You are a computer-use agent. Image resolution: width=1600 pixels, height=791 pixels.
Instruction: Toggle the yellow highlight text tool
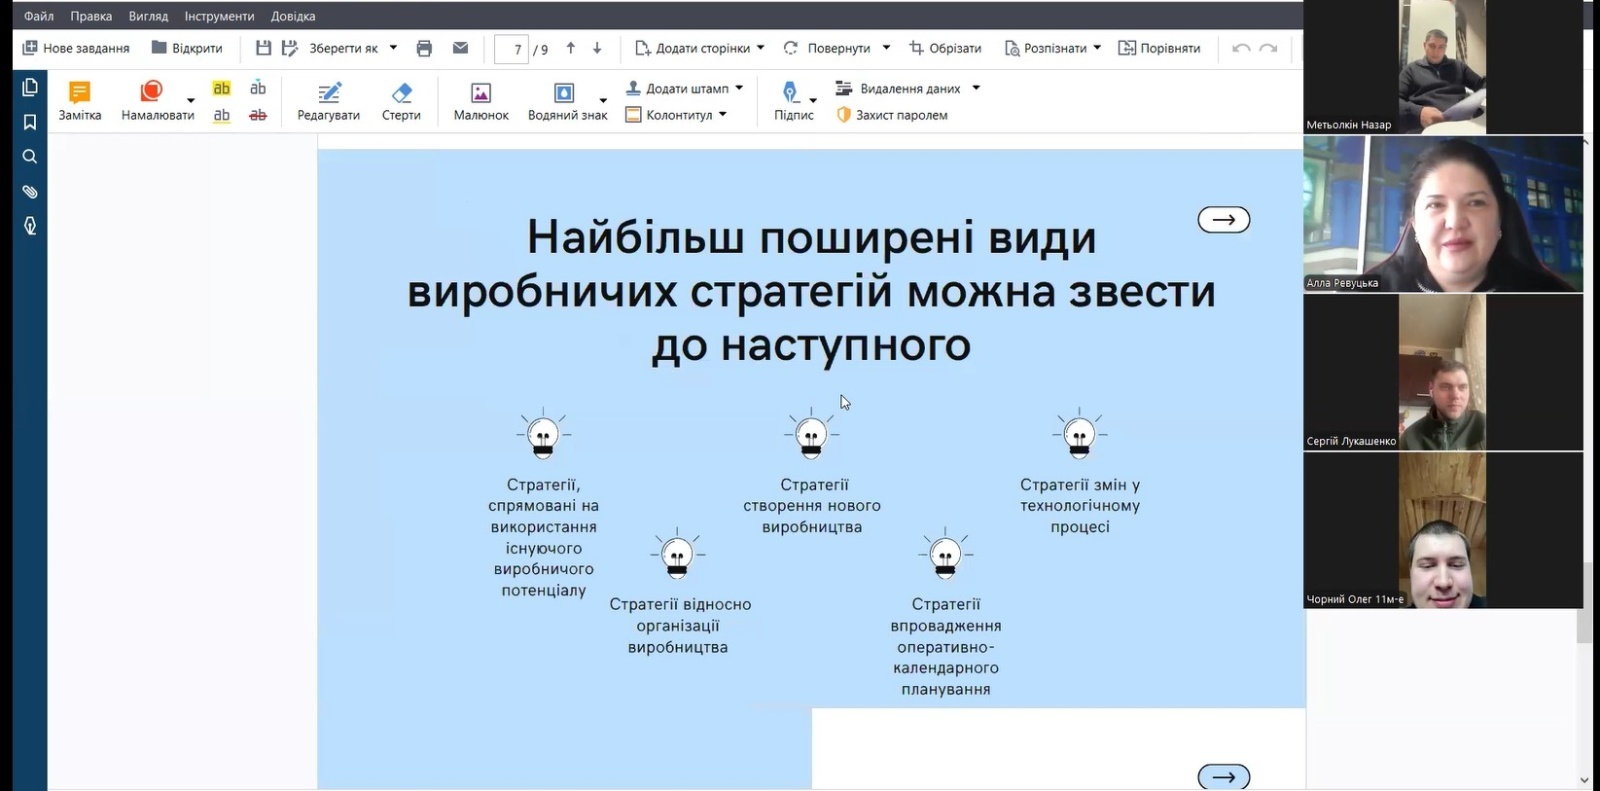tap(221, 88)
